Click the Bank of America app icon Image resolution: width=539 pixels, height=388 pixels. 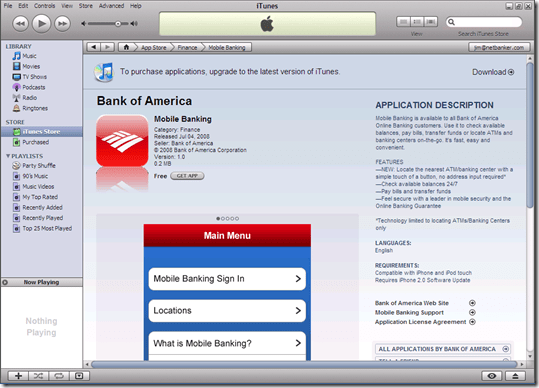[x=122, y=141]
